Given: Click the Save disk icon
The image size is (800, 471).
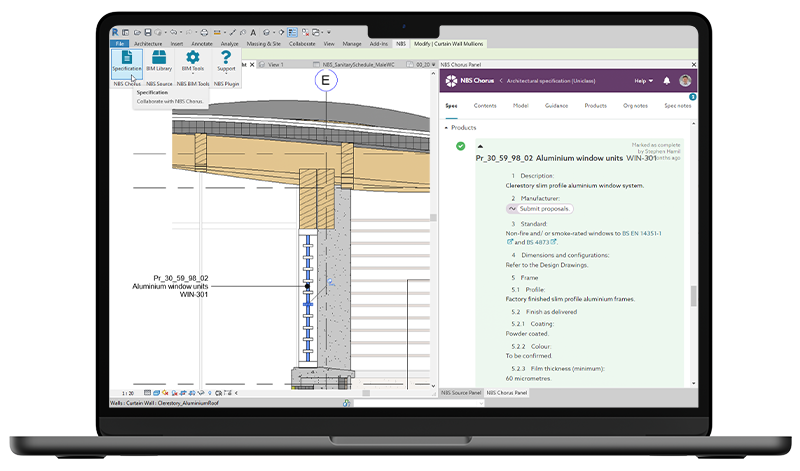Looking at the screenshot, I should (x=147, y=32).
